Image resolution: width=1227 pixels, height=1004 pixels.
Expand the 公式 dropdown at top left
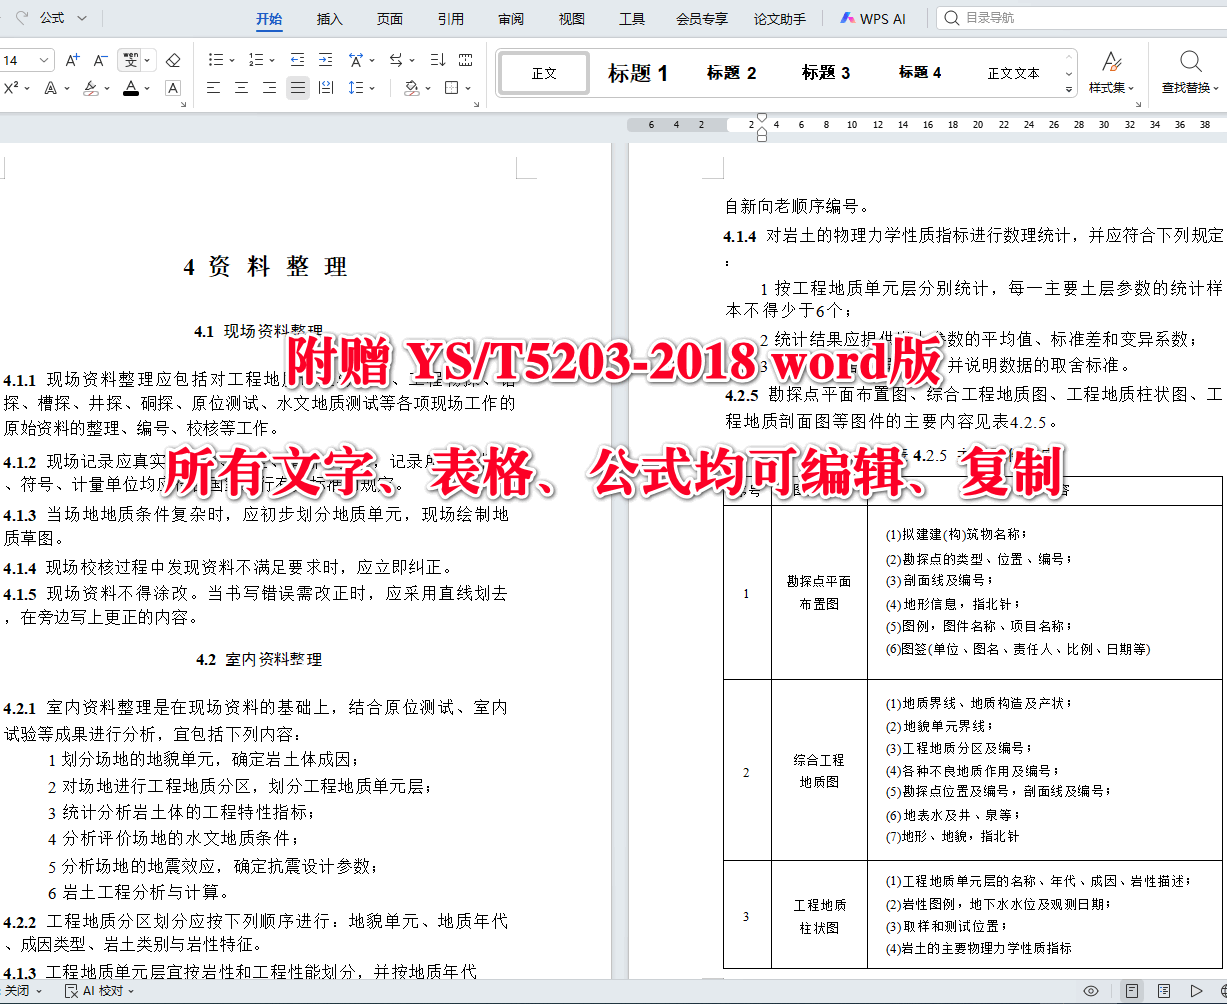click(x=82, y=18)
